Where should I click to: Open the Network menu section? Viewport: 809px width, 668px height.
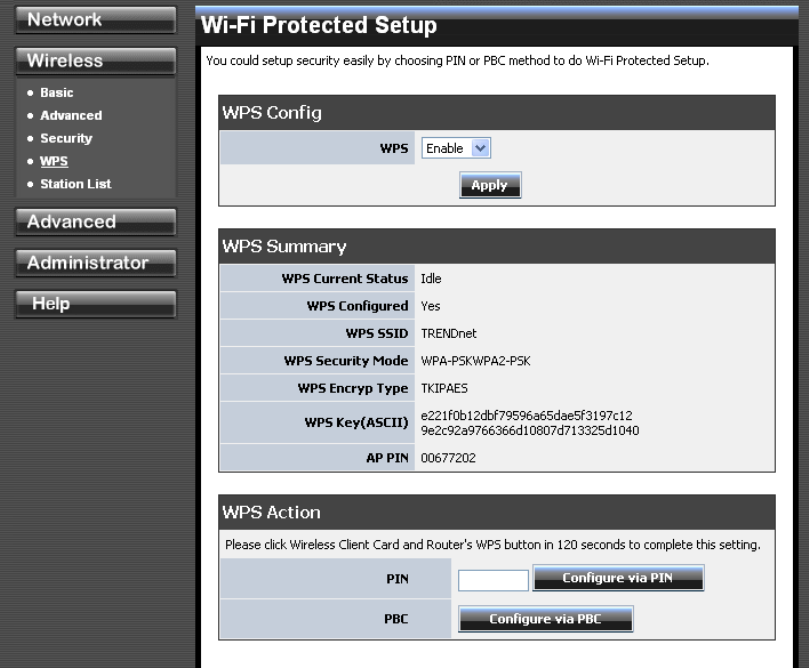95,20
